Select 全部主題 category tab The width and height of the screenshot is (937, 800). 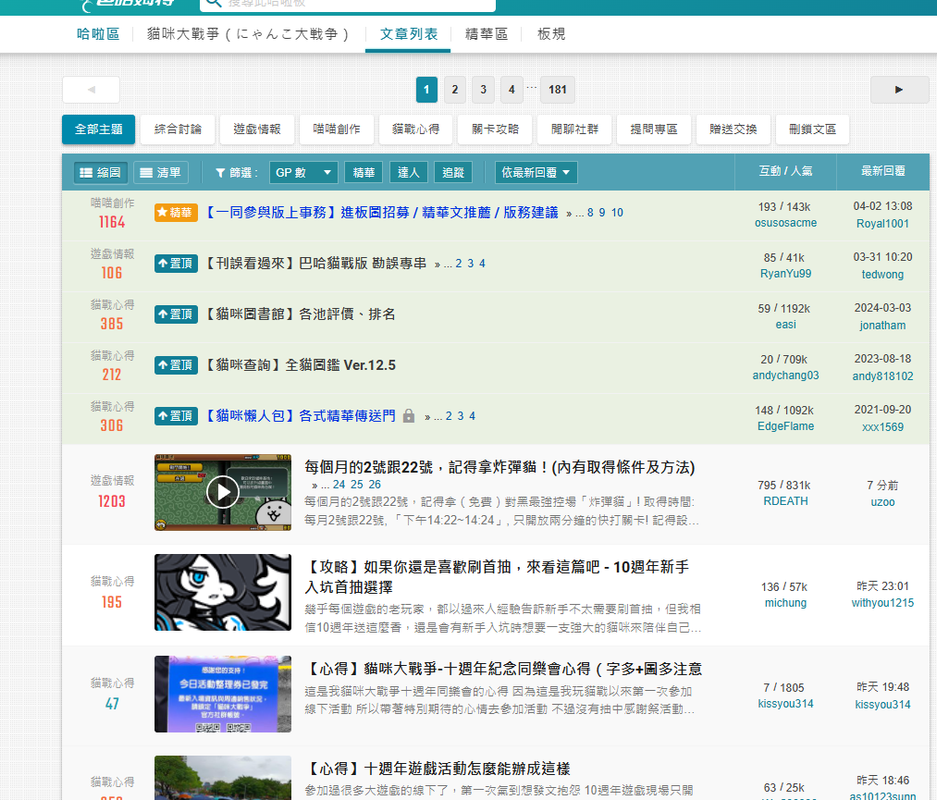coord(99,130)
